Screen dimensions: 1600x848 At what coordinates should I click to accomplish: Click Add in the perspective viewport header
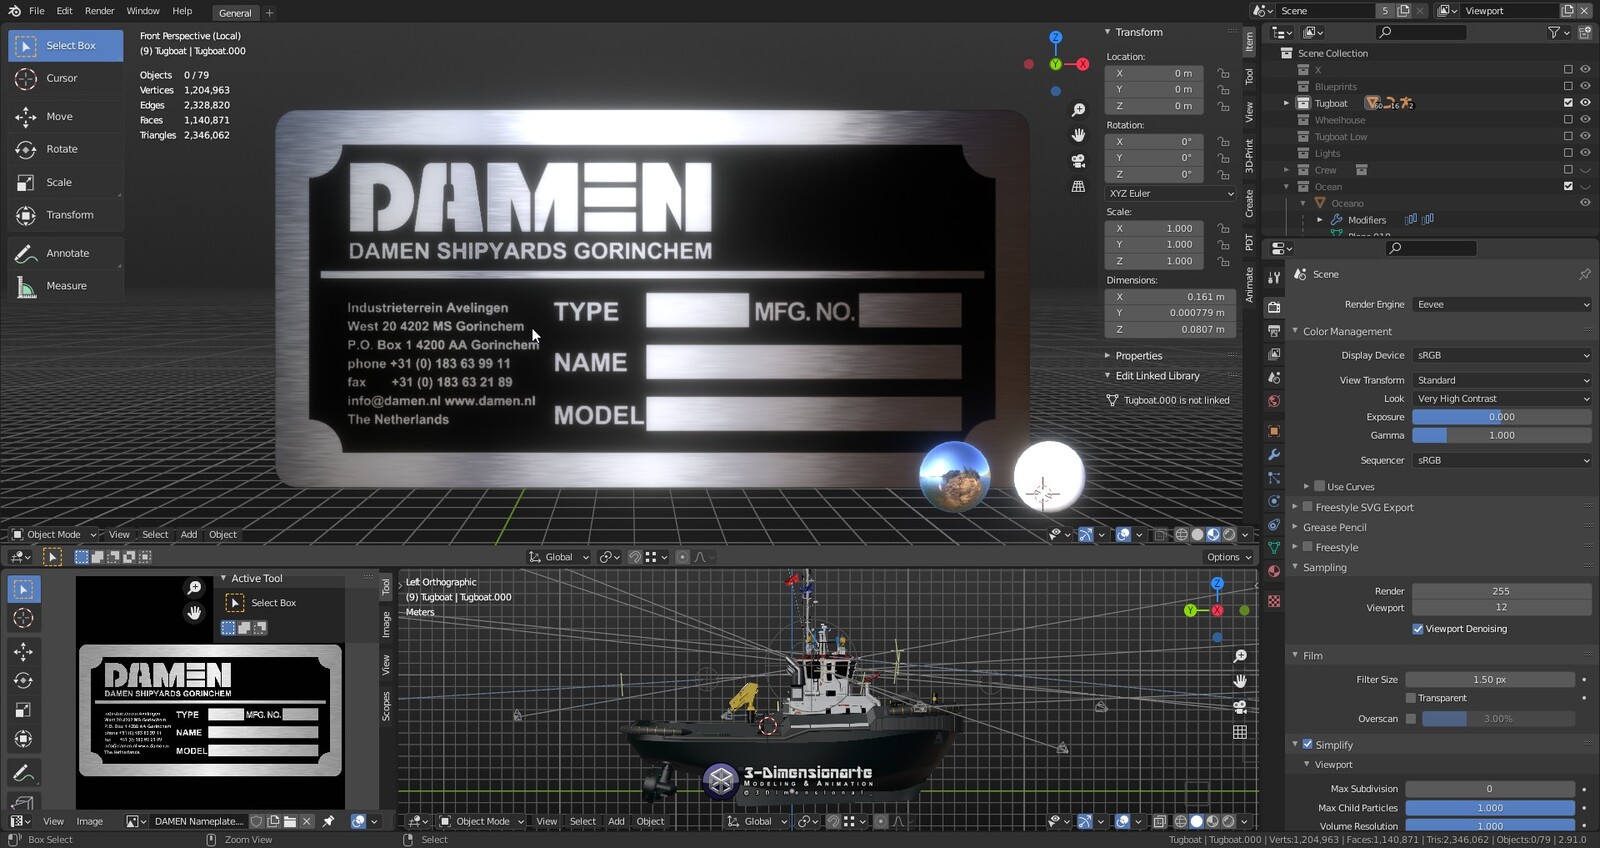coord(188,534)
